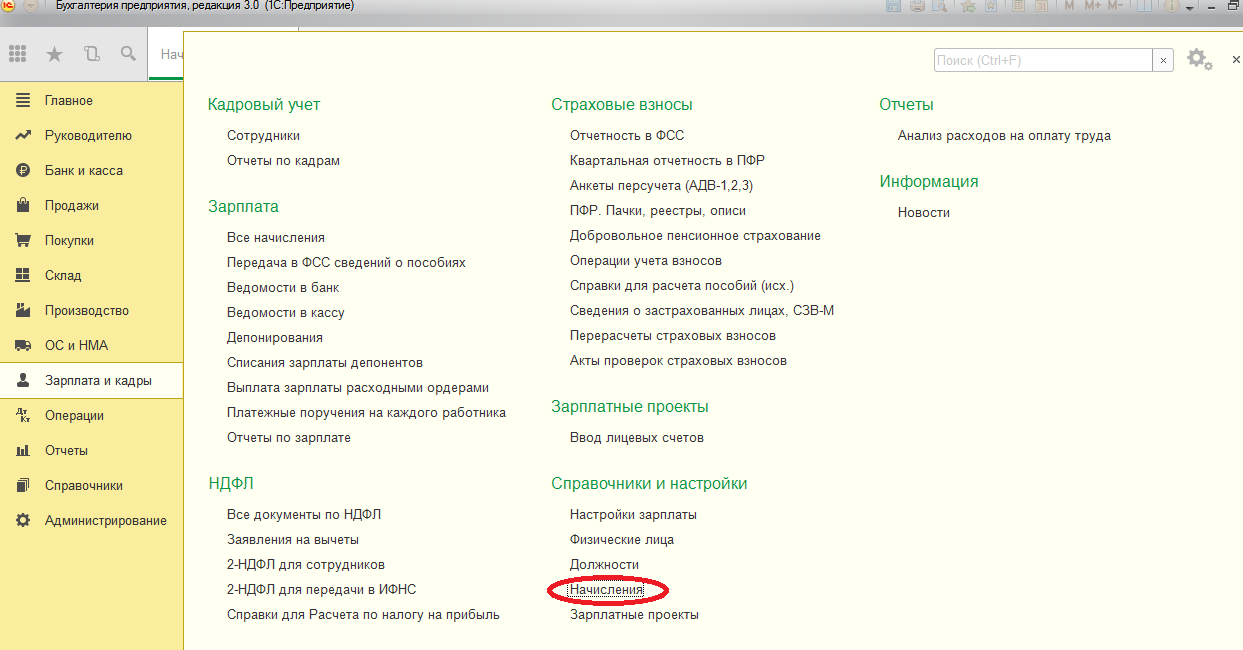Open Заявления на вычеты
This screenshot has width=1243, height=650.
coord(293,540)
